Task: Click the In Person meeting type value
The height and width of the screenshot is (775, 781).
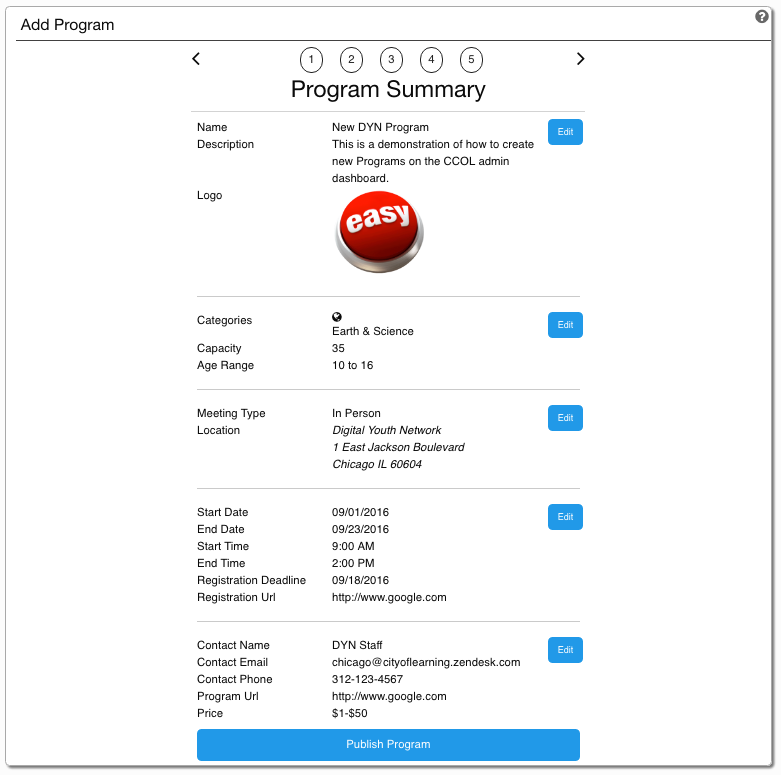Action: click(x=356, y=413)
